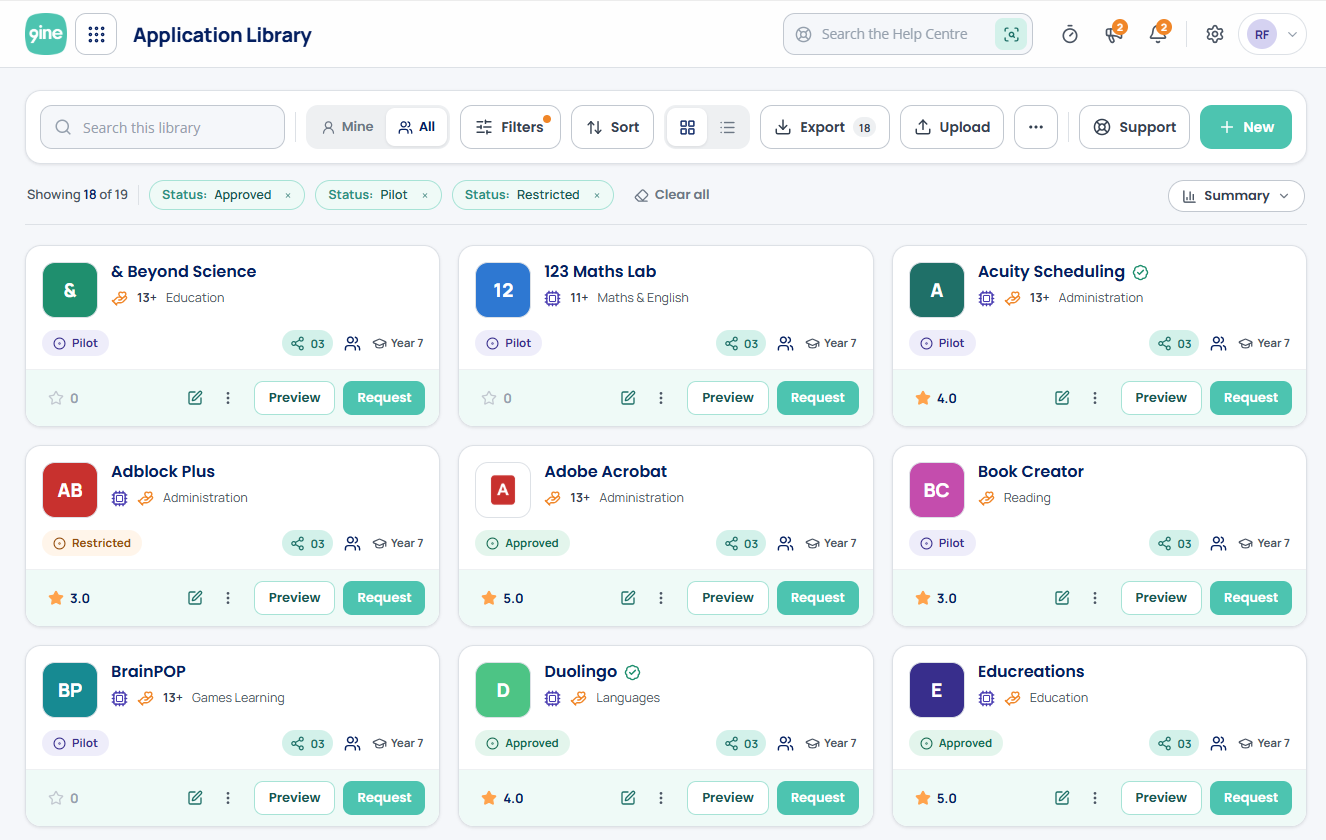Screen dimensions: 1326x840
Task: Remove the Status: Pilot filter chip
Action: click(x=424, y=195)
